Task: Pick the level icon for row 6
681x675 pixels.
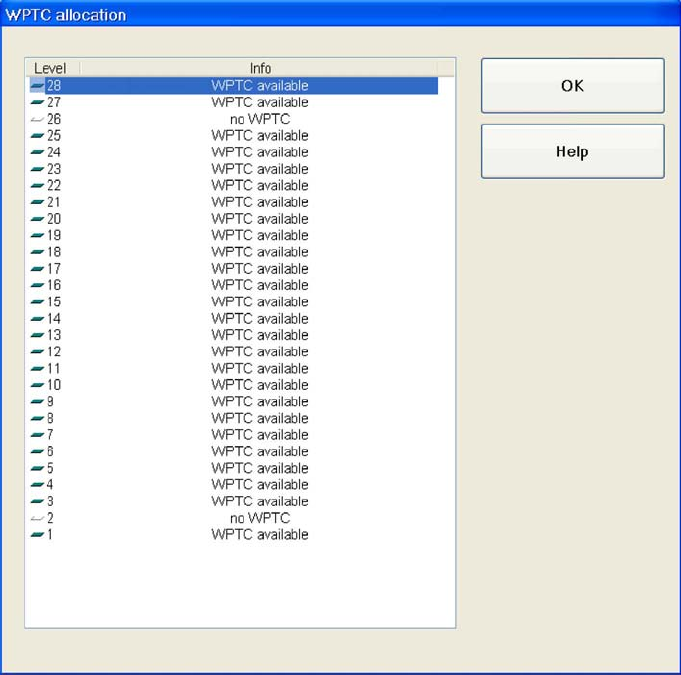Action: click(37, 451)
